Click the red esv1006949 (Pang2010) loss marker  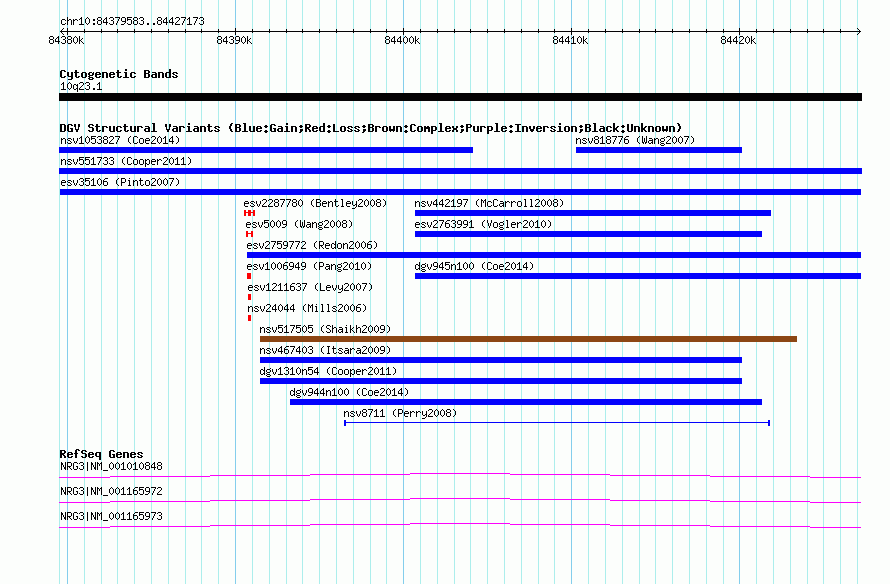249,276
